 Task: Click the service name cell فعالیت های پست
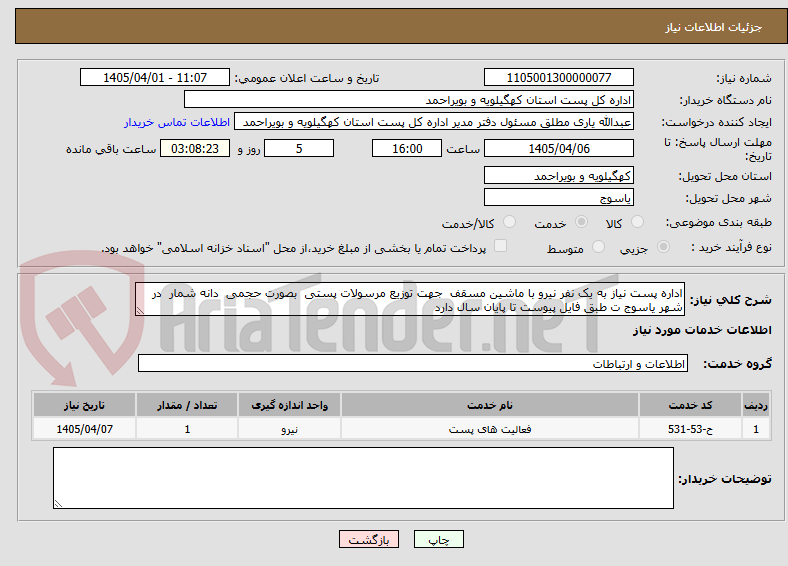pos(490,429)
